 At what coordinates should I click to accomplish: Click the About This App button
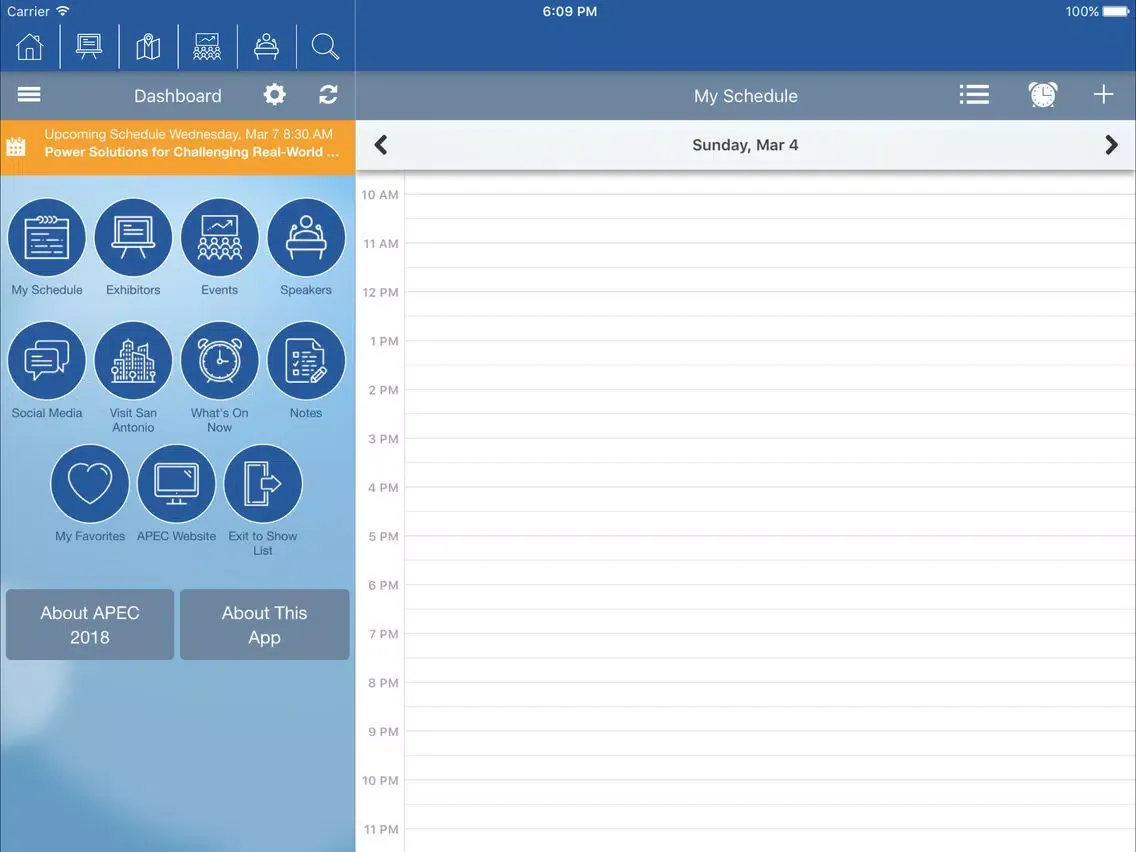(x=264, y=625)
